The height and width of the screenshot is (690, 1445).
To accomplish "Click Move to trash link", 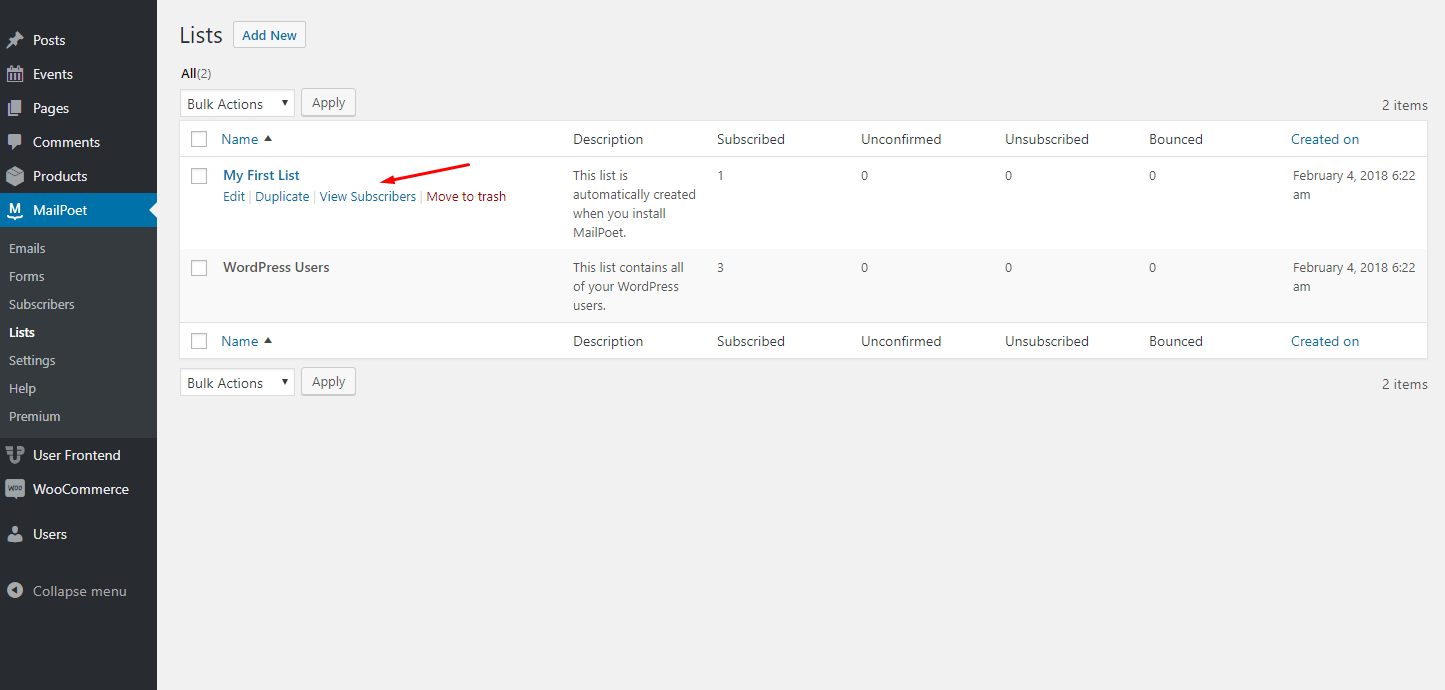I will pyautogui.click(x=466, y=196).
